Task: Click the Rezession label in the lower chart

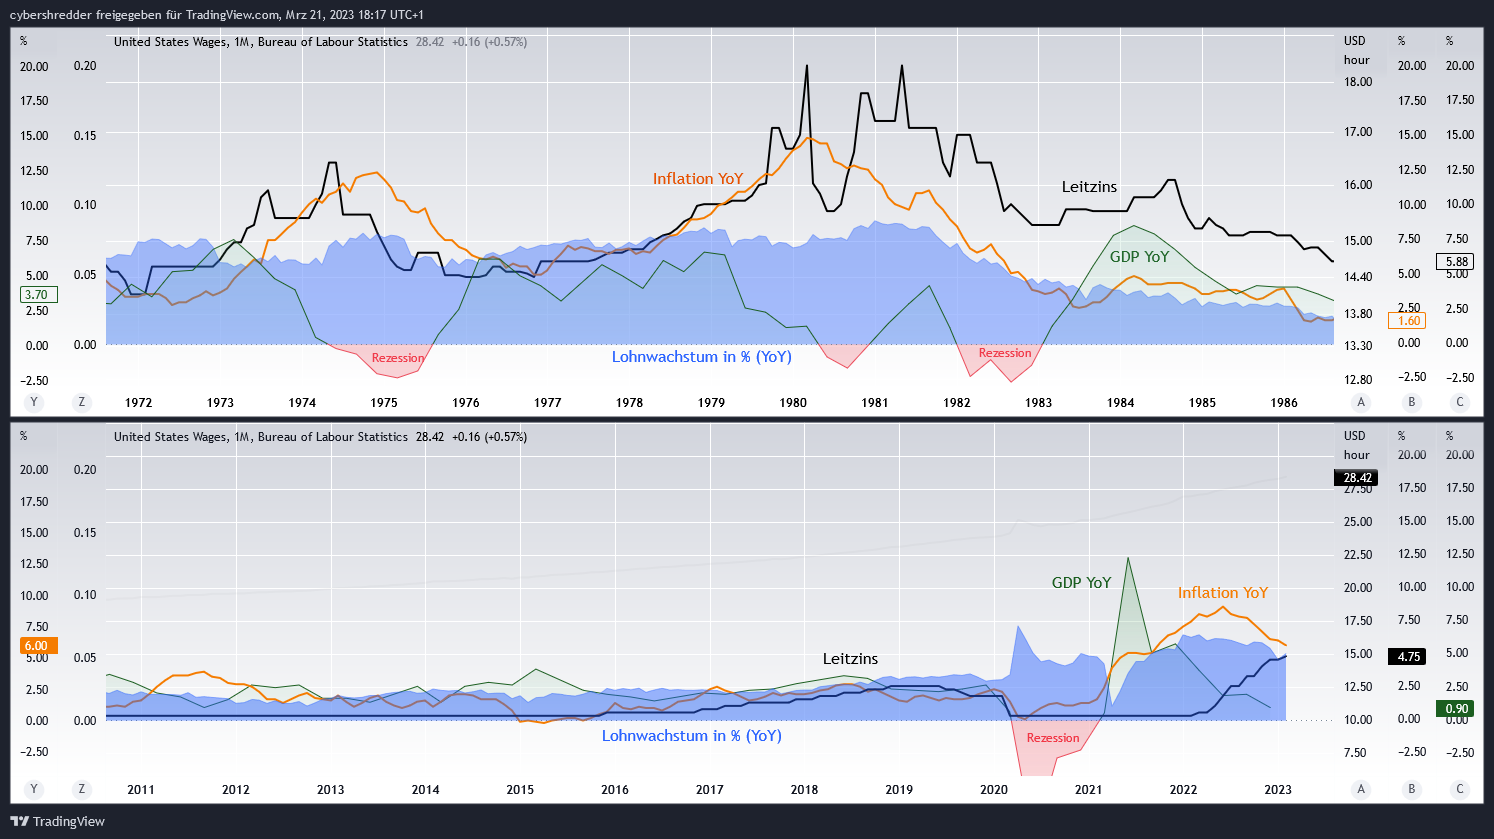Action: (x=1053, y=738)
